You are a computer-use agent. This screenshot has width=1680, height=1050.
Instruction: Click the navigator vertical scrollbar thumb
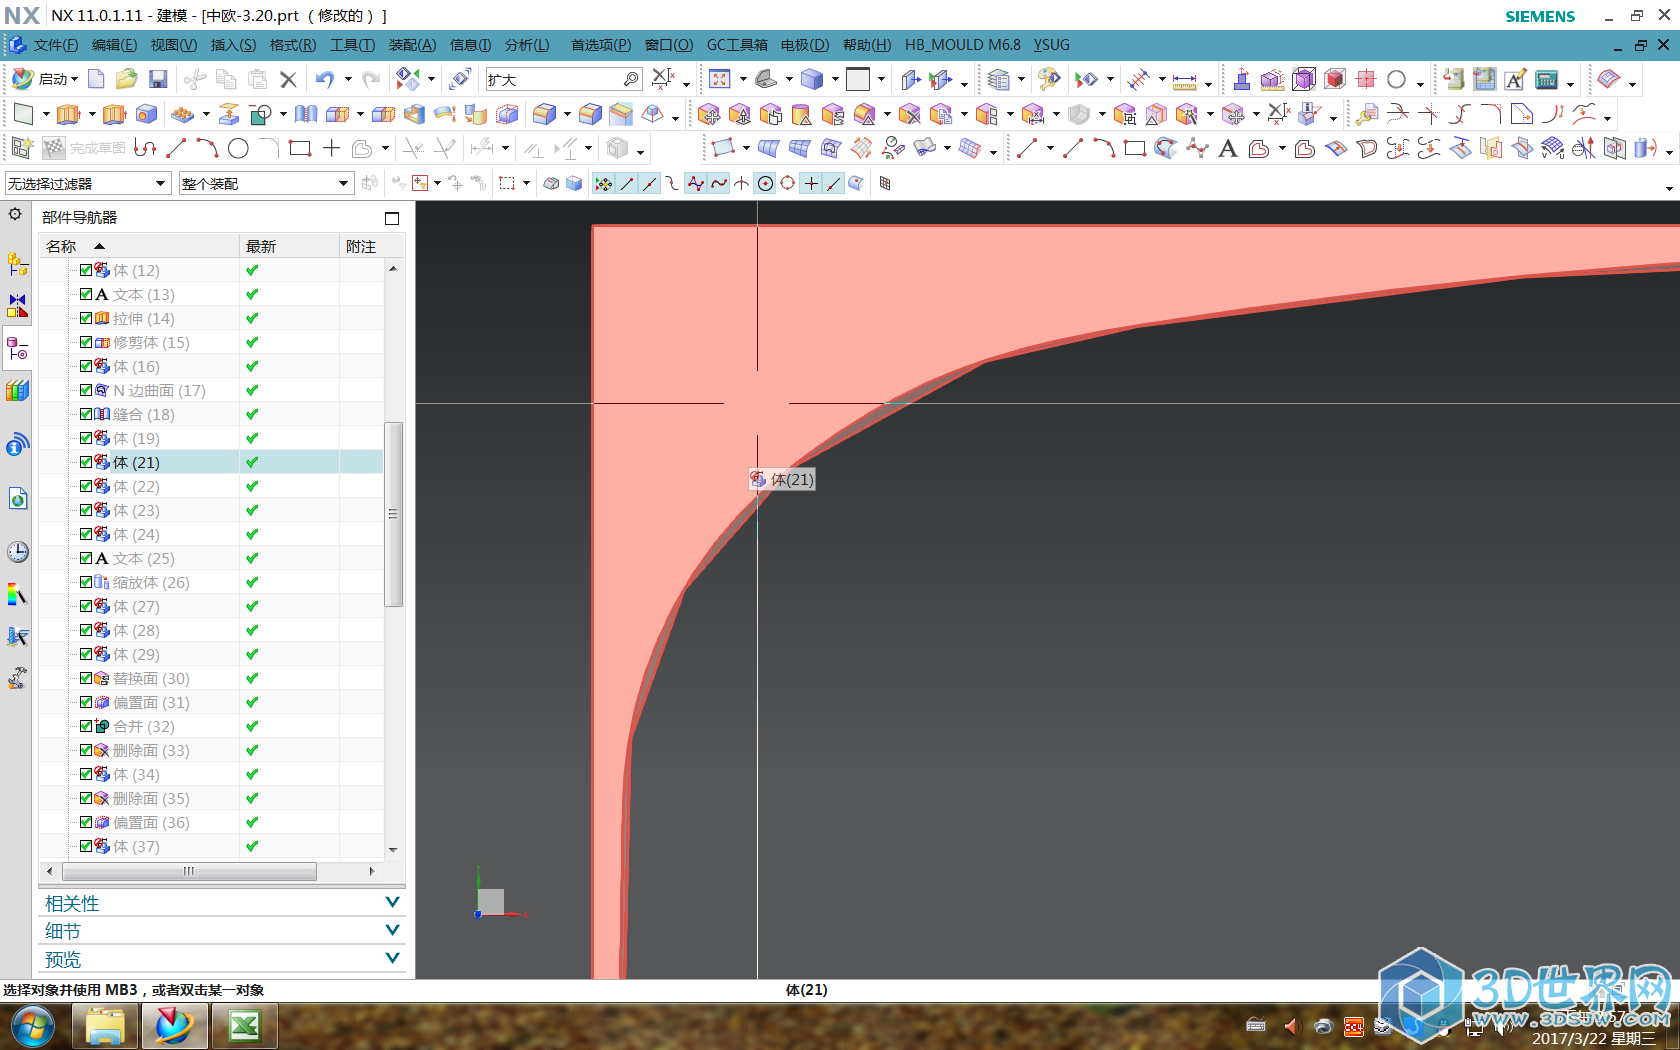pyautogui.click(x=393, y=514)
